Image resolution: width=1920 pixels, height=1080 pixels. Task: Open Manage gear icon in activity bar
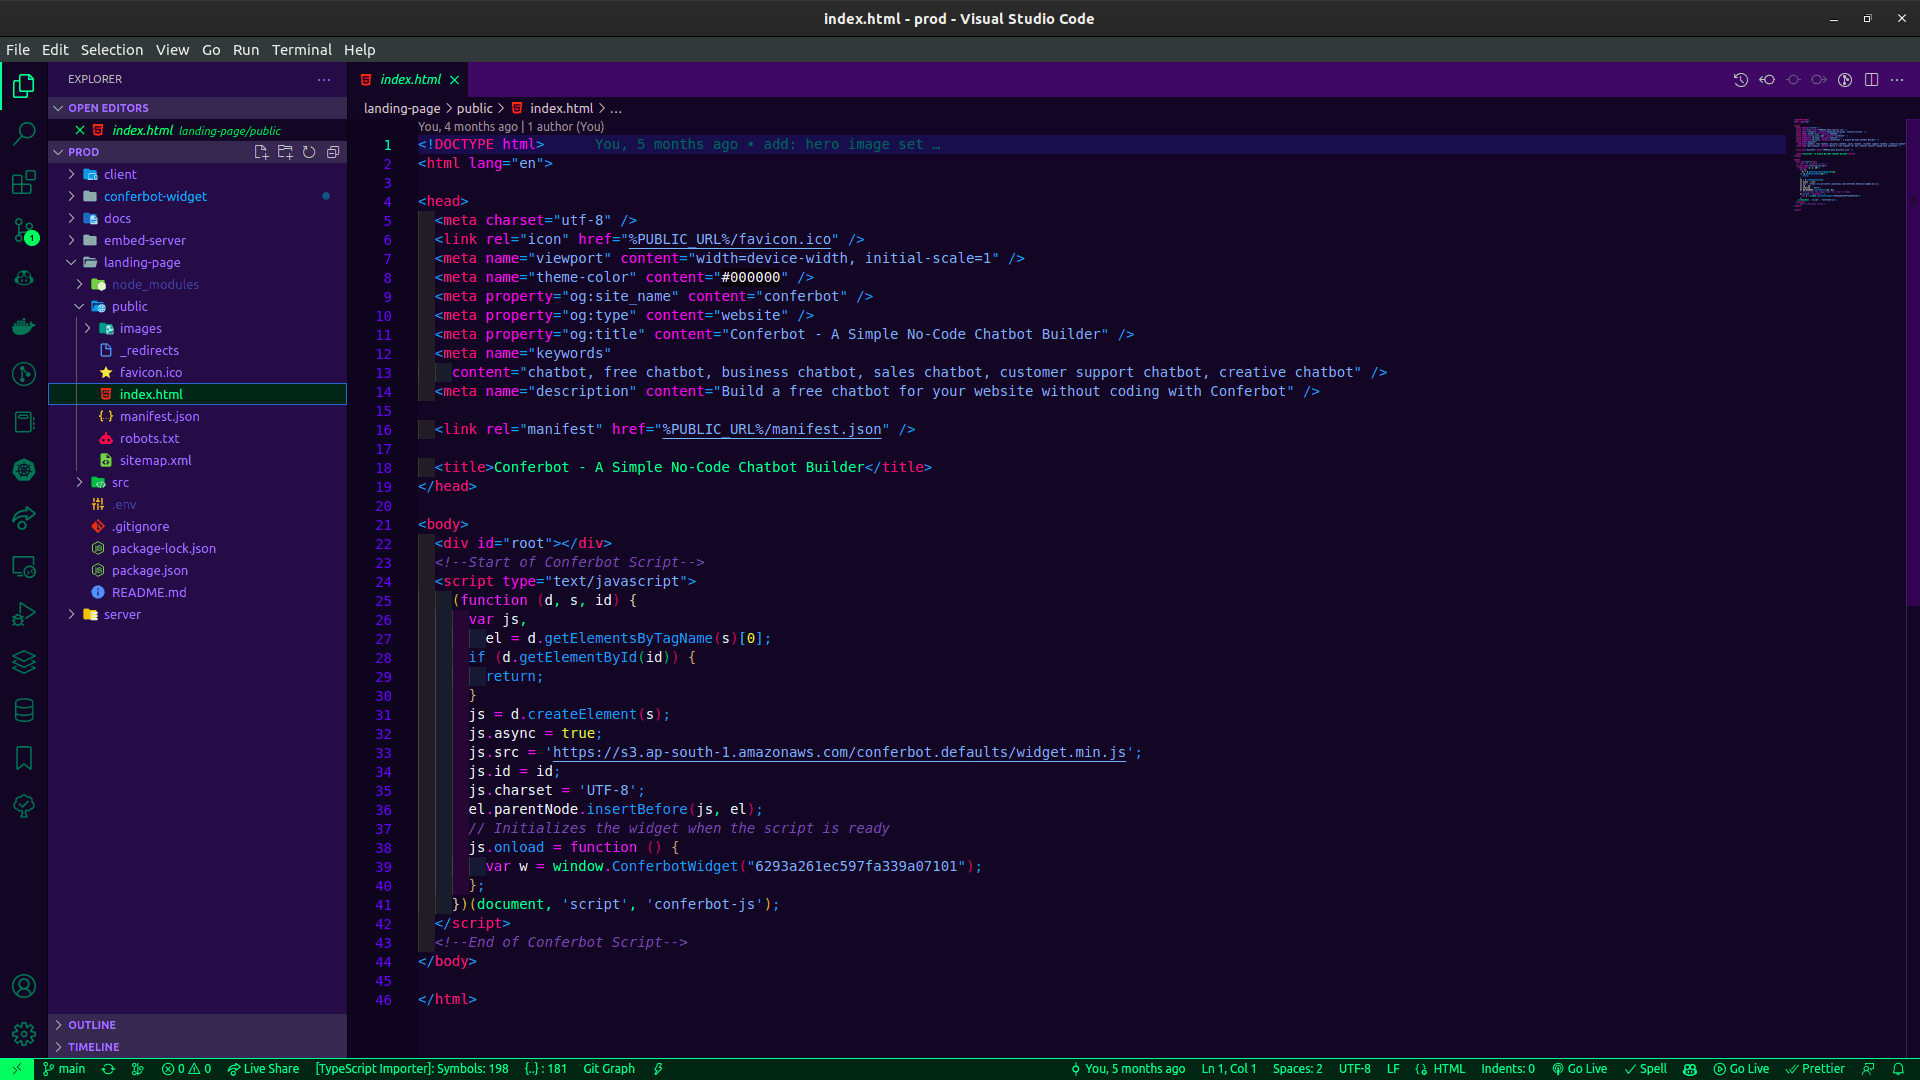[x=24, y=1033]
